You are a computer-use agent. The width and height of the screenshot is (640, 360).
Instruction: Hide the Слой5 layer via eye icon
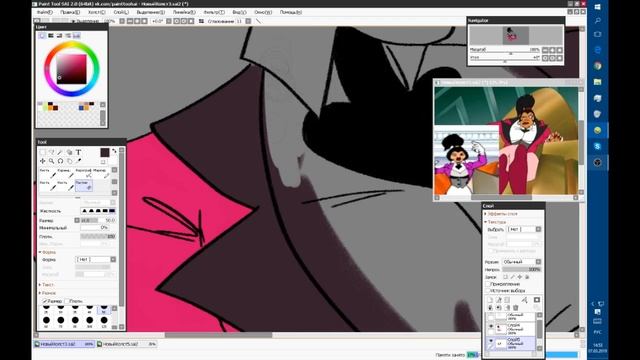pyautogui.click(x=491, y=340)
